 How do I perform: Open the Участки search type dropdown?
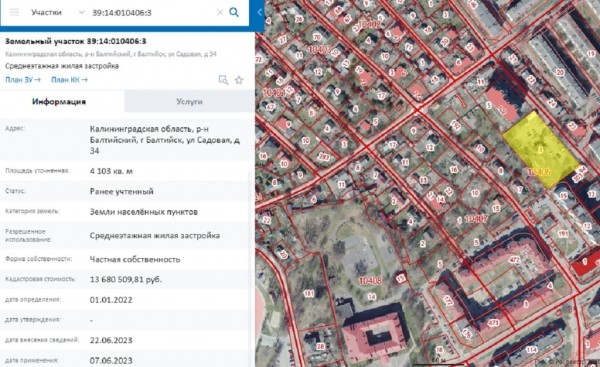pos(57,12)
